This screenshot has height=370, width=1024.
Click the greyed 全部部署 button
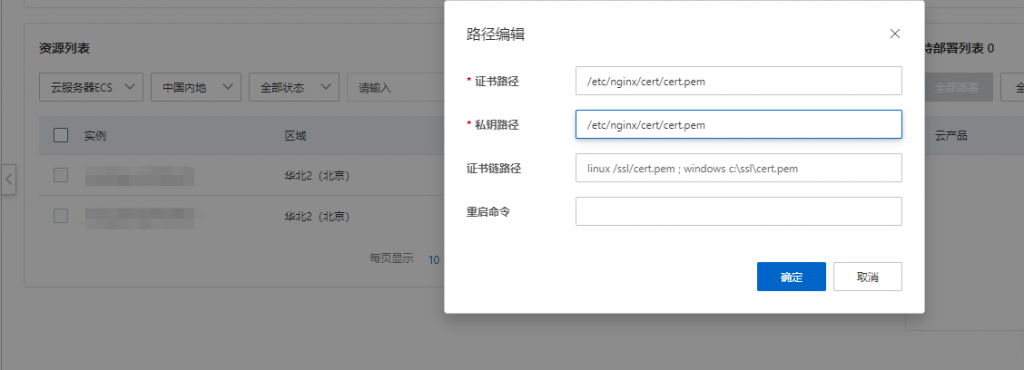pos(958,87)
